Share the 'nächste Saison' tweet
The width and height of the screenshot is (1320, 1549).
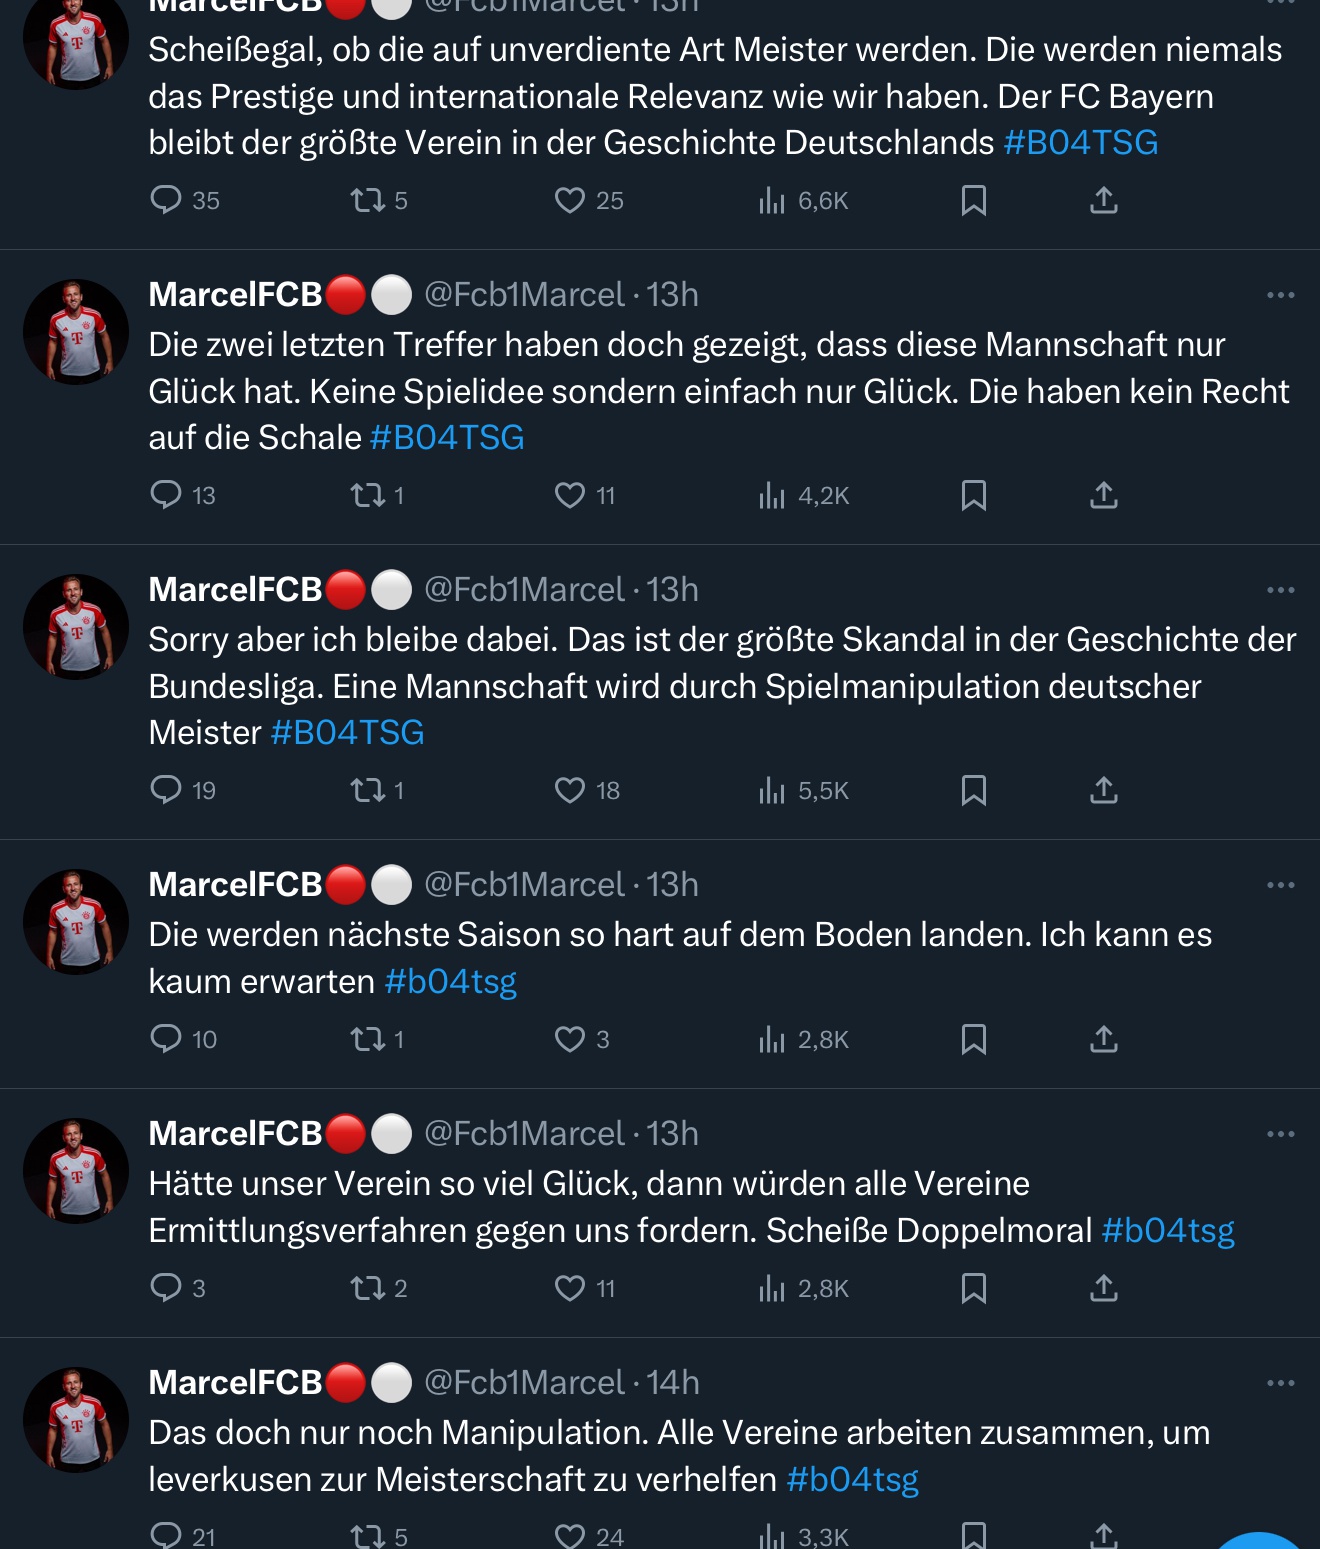[1103, 1040]
